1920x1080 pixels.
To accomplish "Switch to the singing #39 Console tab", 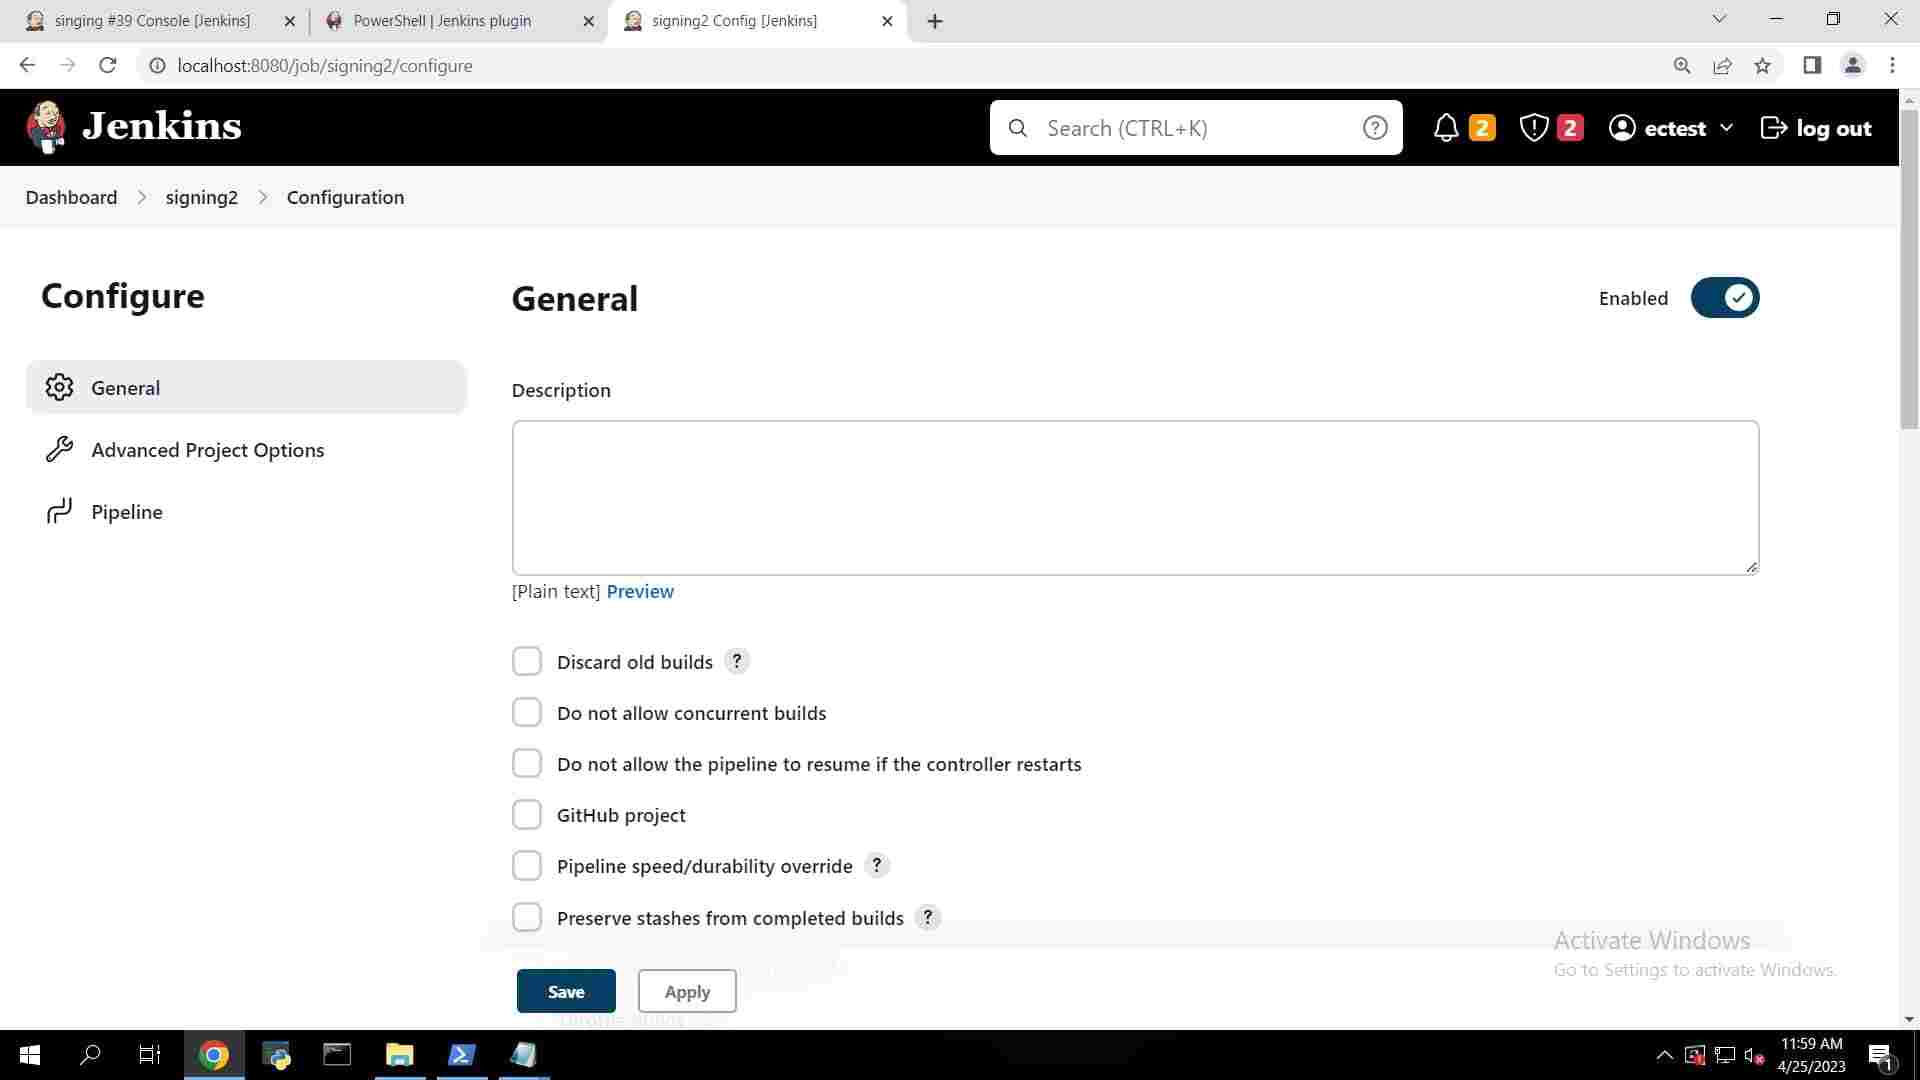I will coord(150,20).
